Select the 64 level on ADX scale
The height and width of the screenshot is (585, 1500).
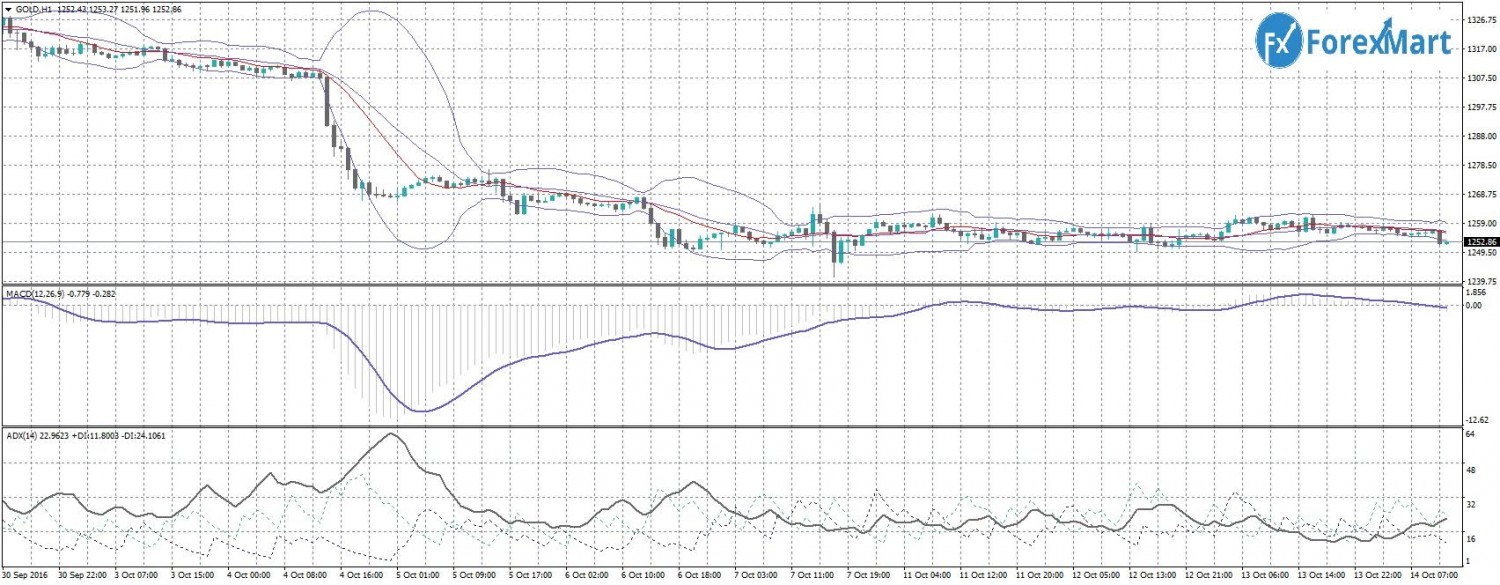pyautogui.click(x=1470, y=437)
